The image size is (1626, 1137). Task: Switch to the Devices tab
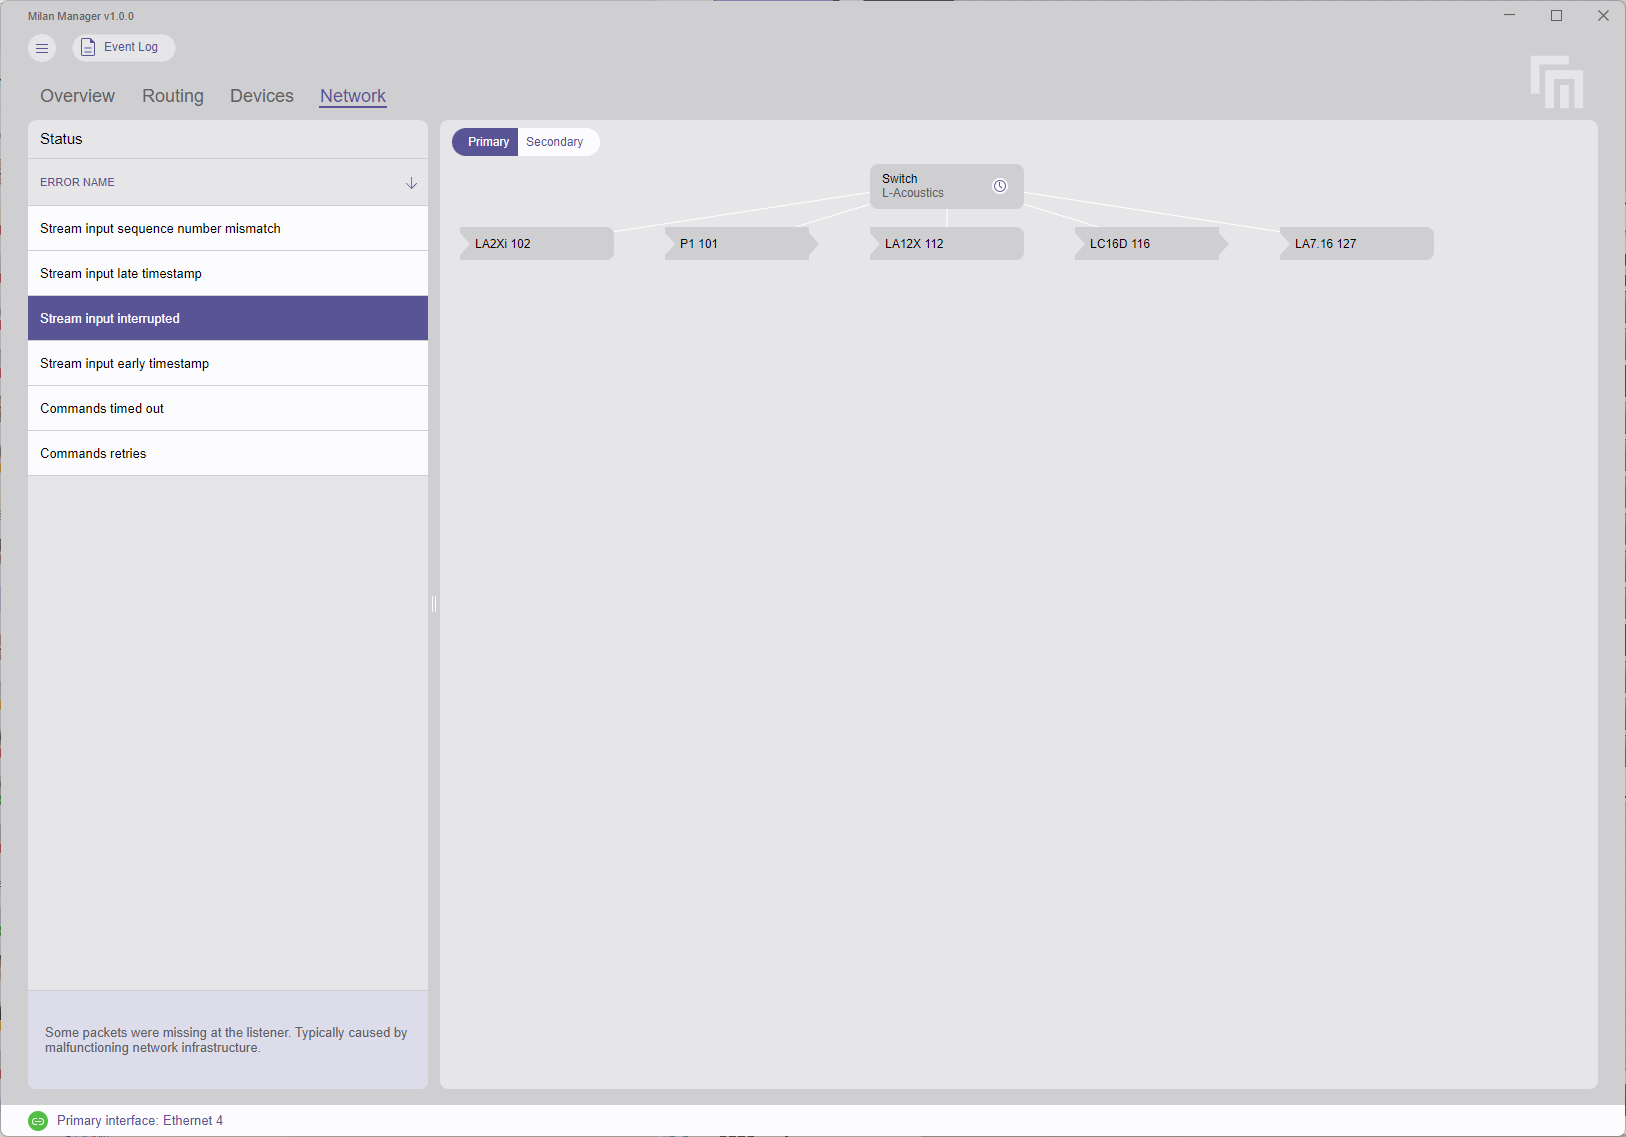(262, 96)
